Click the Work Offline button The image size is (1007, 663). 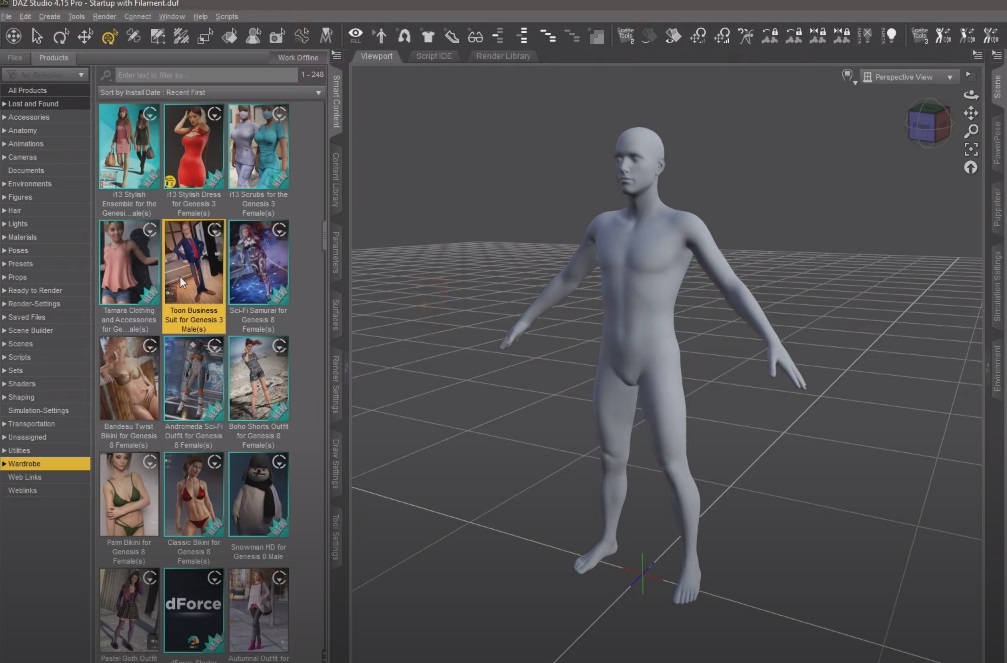[297, 57]
